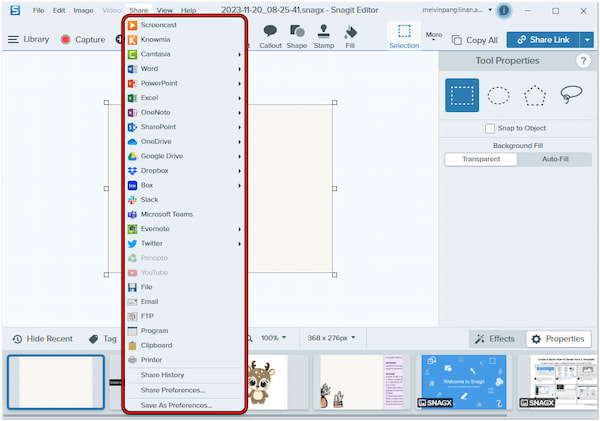Open the Edit menu
The image size is (600, 421).
pos(59,10)
